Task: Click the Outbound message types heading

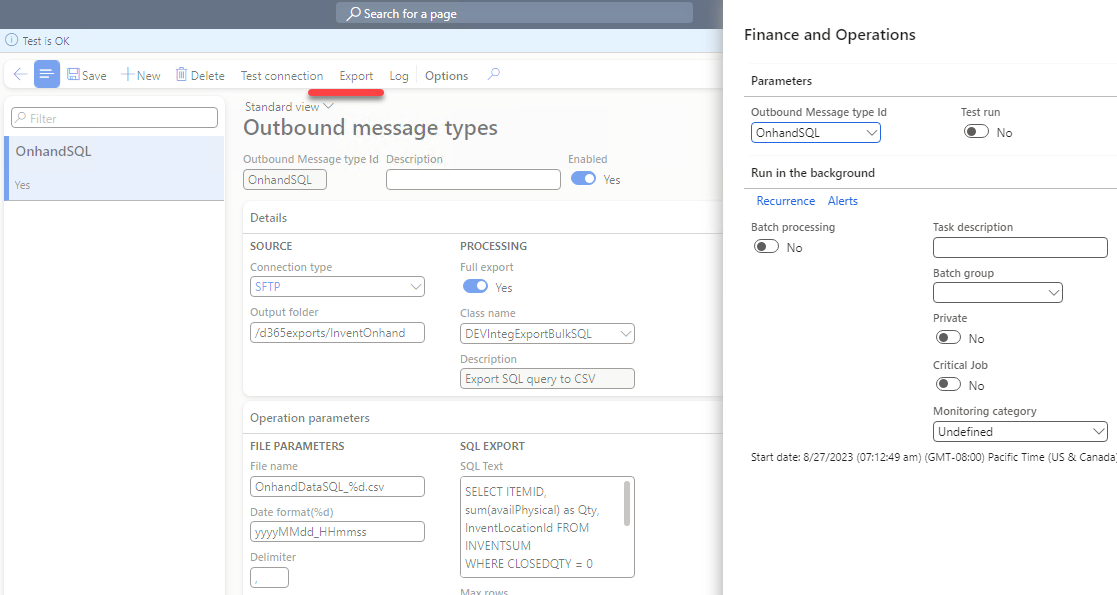Action: tap(370, 128)
